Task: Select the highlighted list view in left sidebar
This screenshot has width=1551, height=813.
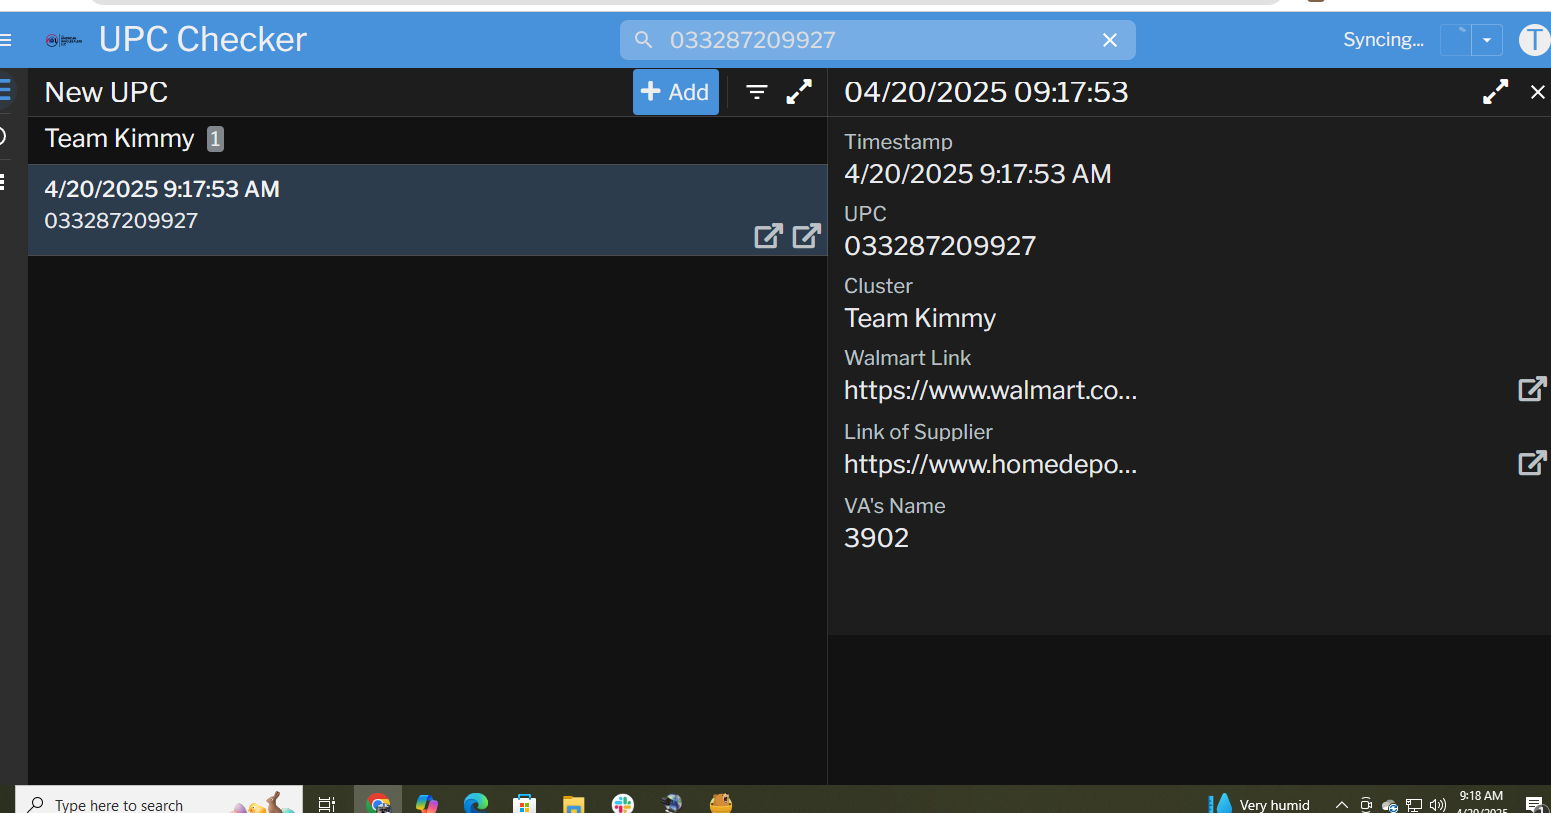Action: pyautogui.click(x=6, y=91)
